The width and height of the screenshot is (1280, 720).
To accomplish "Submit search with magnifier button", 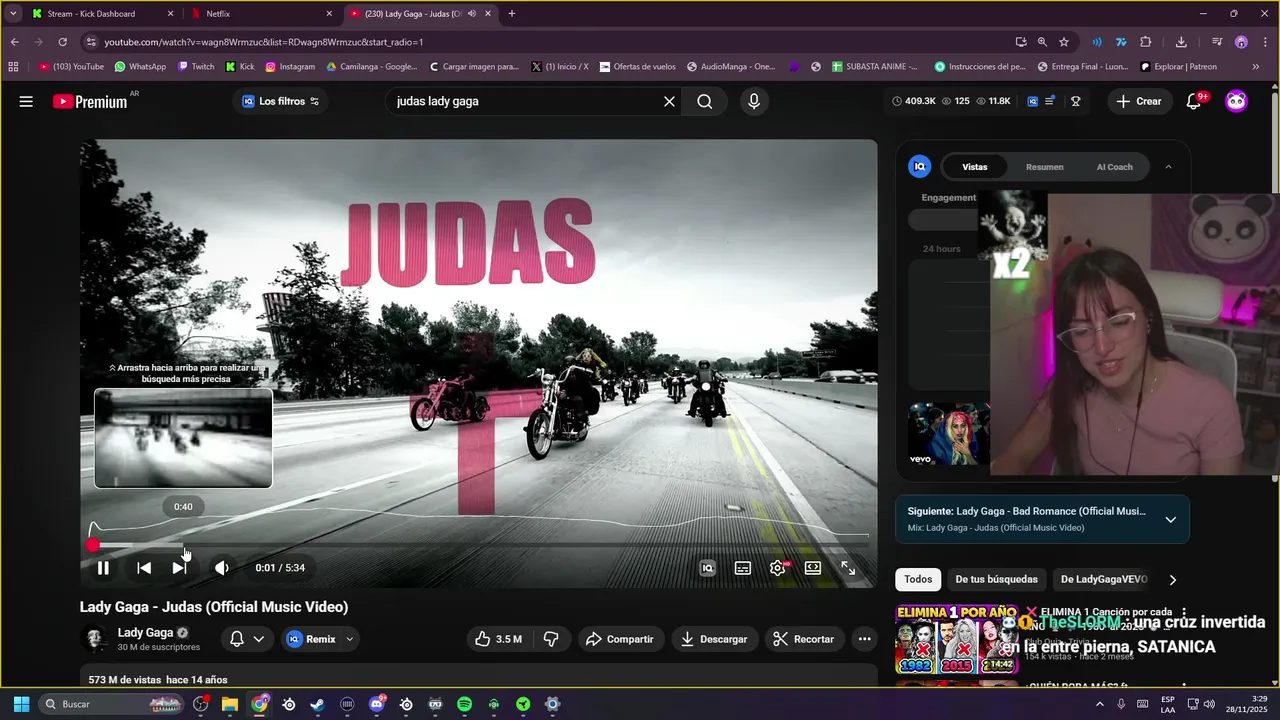I will (705, 101).
